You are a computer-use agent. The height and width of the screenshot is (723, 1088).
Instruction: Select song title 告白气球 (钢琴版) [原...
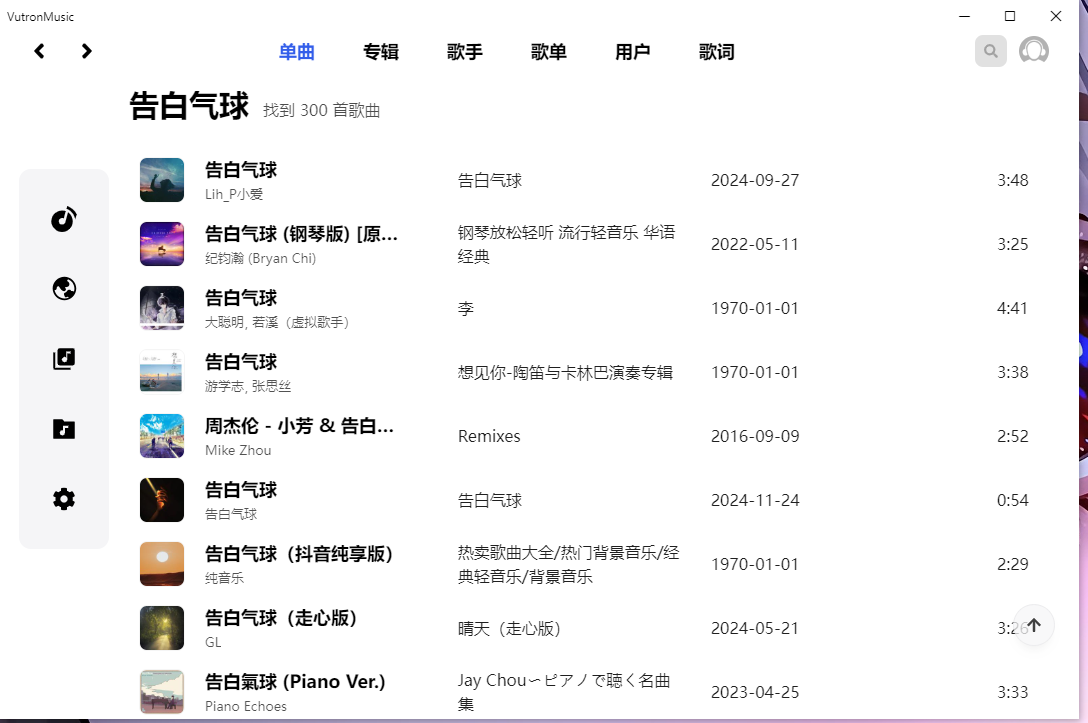click(301, 234)
